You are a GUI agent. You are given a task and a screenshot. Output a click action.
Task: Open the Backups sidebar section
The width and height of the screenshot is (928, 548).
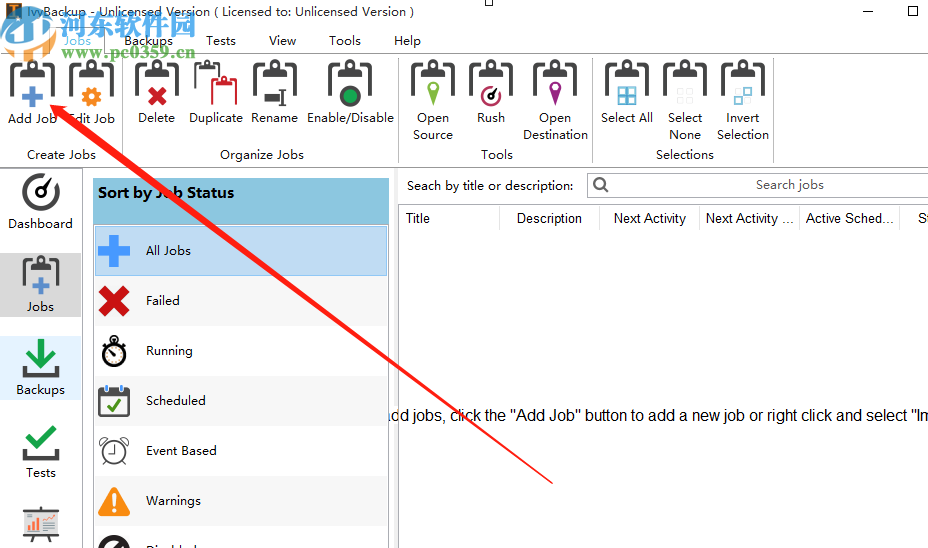40,368
